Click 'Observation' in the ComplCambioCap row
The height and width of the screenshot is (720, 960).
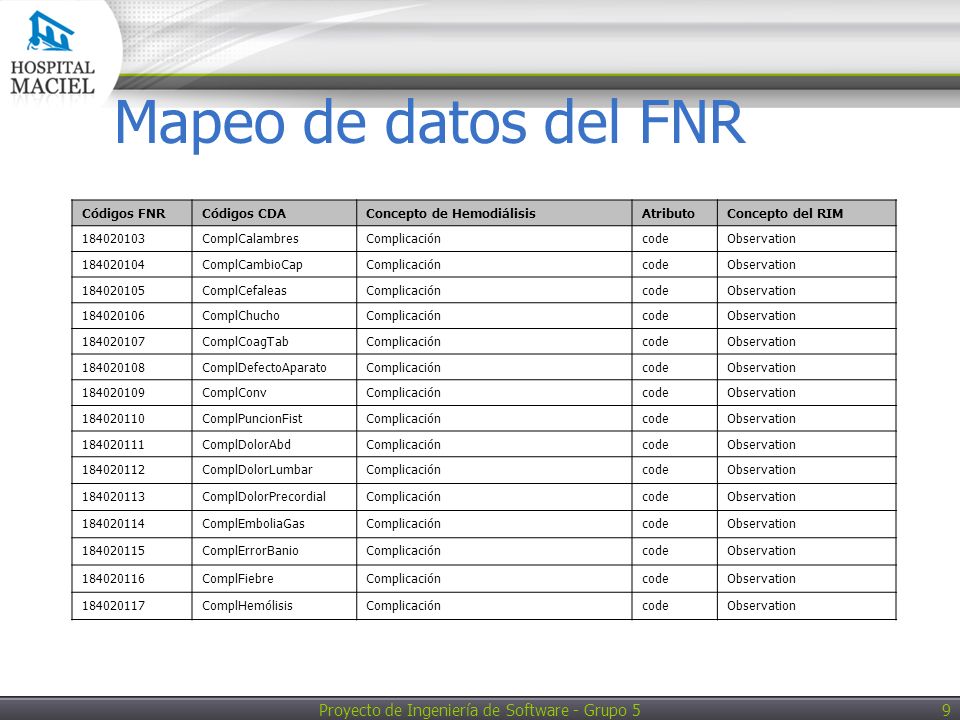(761, 264)
